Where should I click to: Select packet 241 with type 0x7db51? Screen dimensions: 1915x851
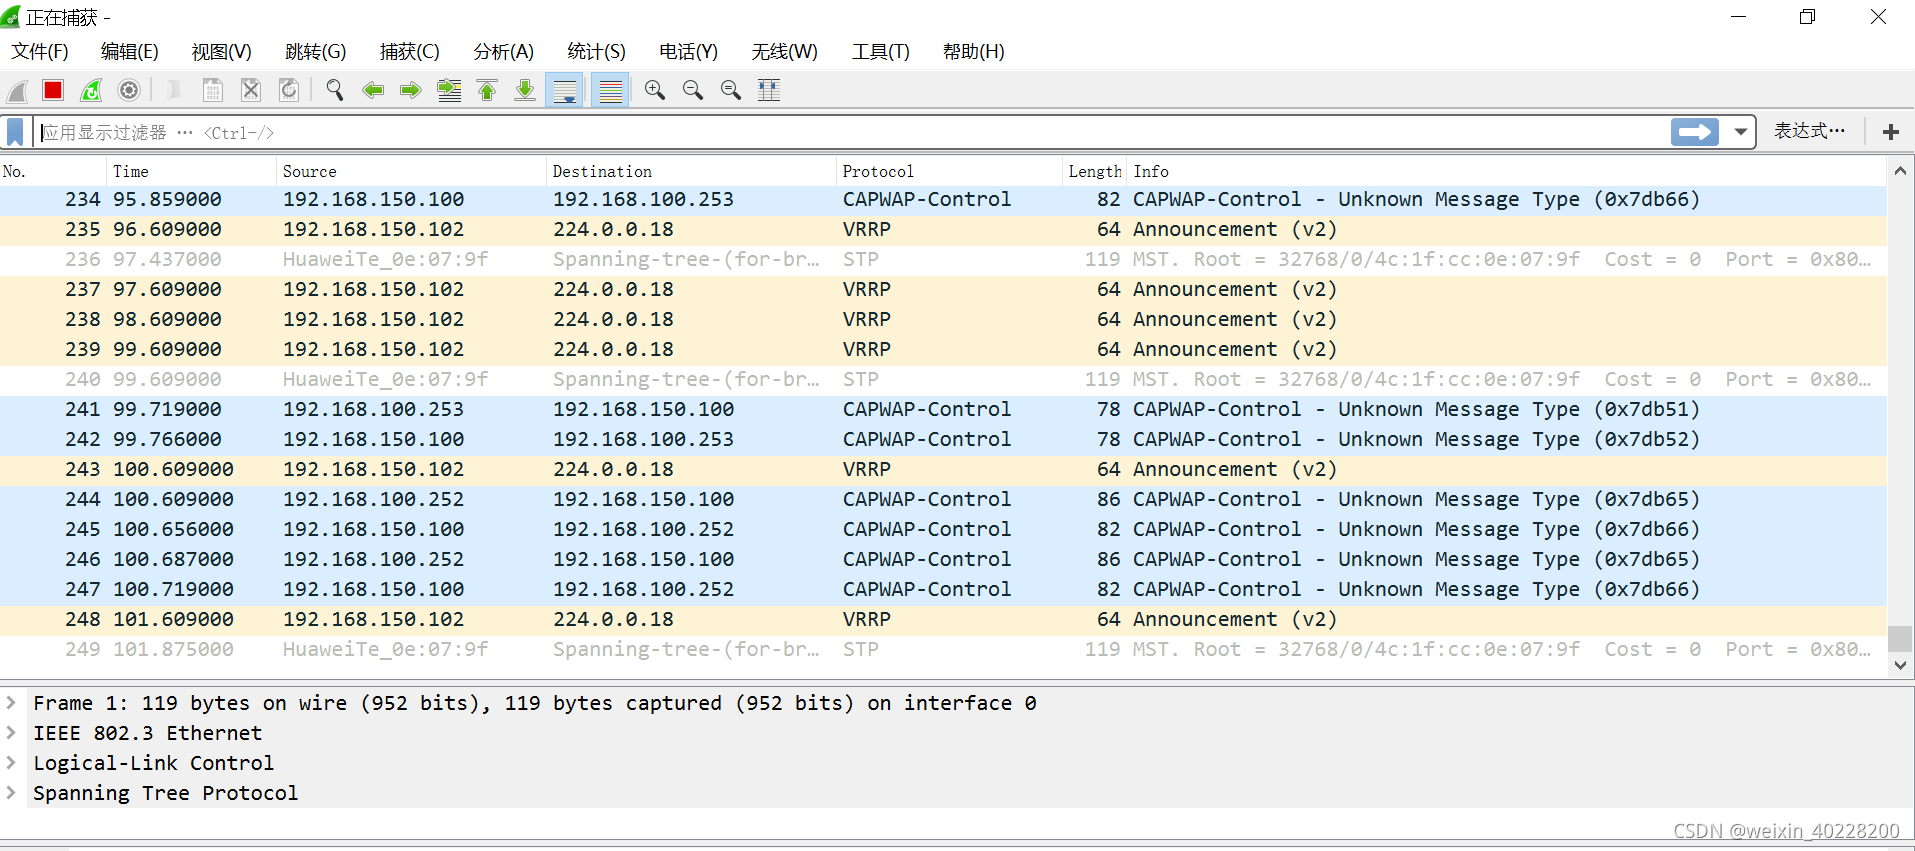click(943, 410)
